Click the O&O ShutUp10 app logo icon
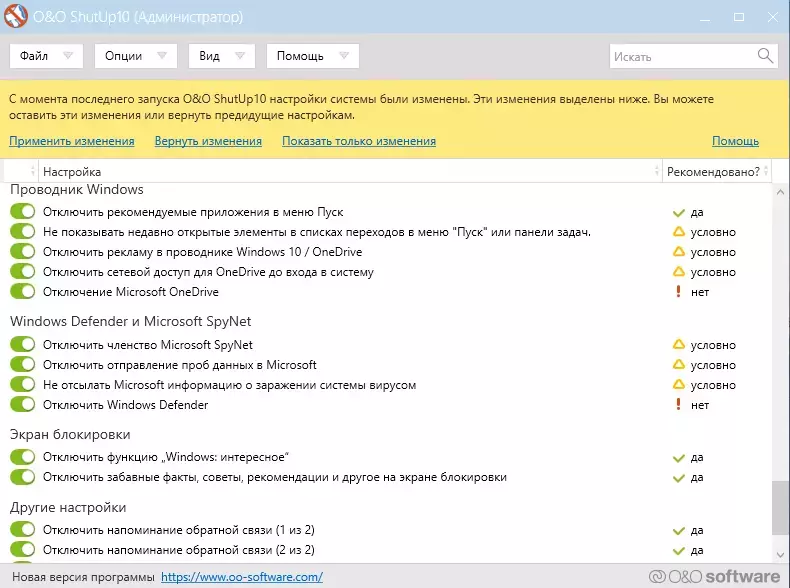The width and height of the screenshot is (790, 588). pos(16,16)
